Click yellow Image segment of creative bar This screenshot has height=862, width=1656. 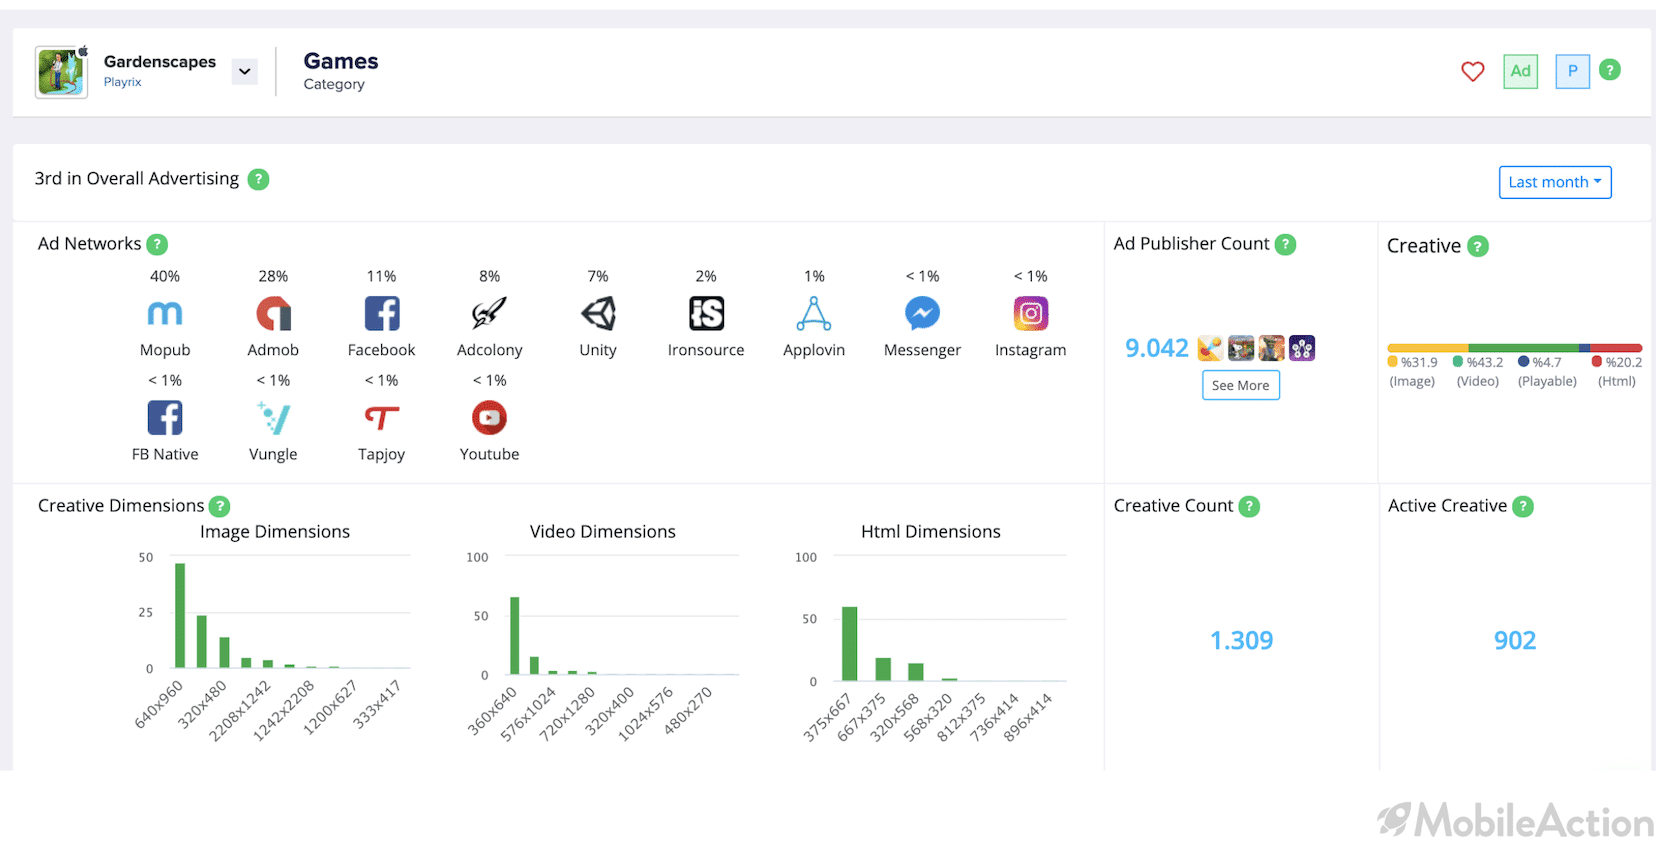coord(1428,348)
